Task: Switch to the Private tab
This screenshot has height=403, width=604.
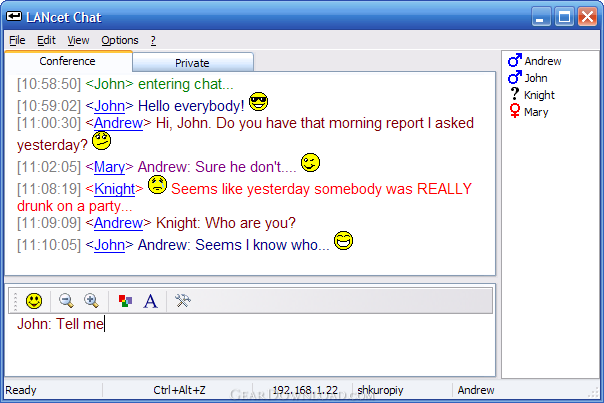Action: 193,63
